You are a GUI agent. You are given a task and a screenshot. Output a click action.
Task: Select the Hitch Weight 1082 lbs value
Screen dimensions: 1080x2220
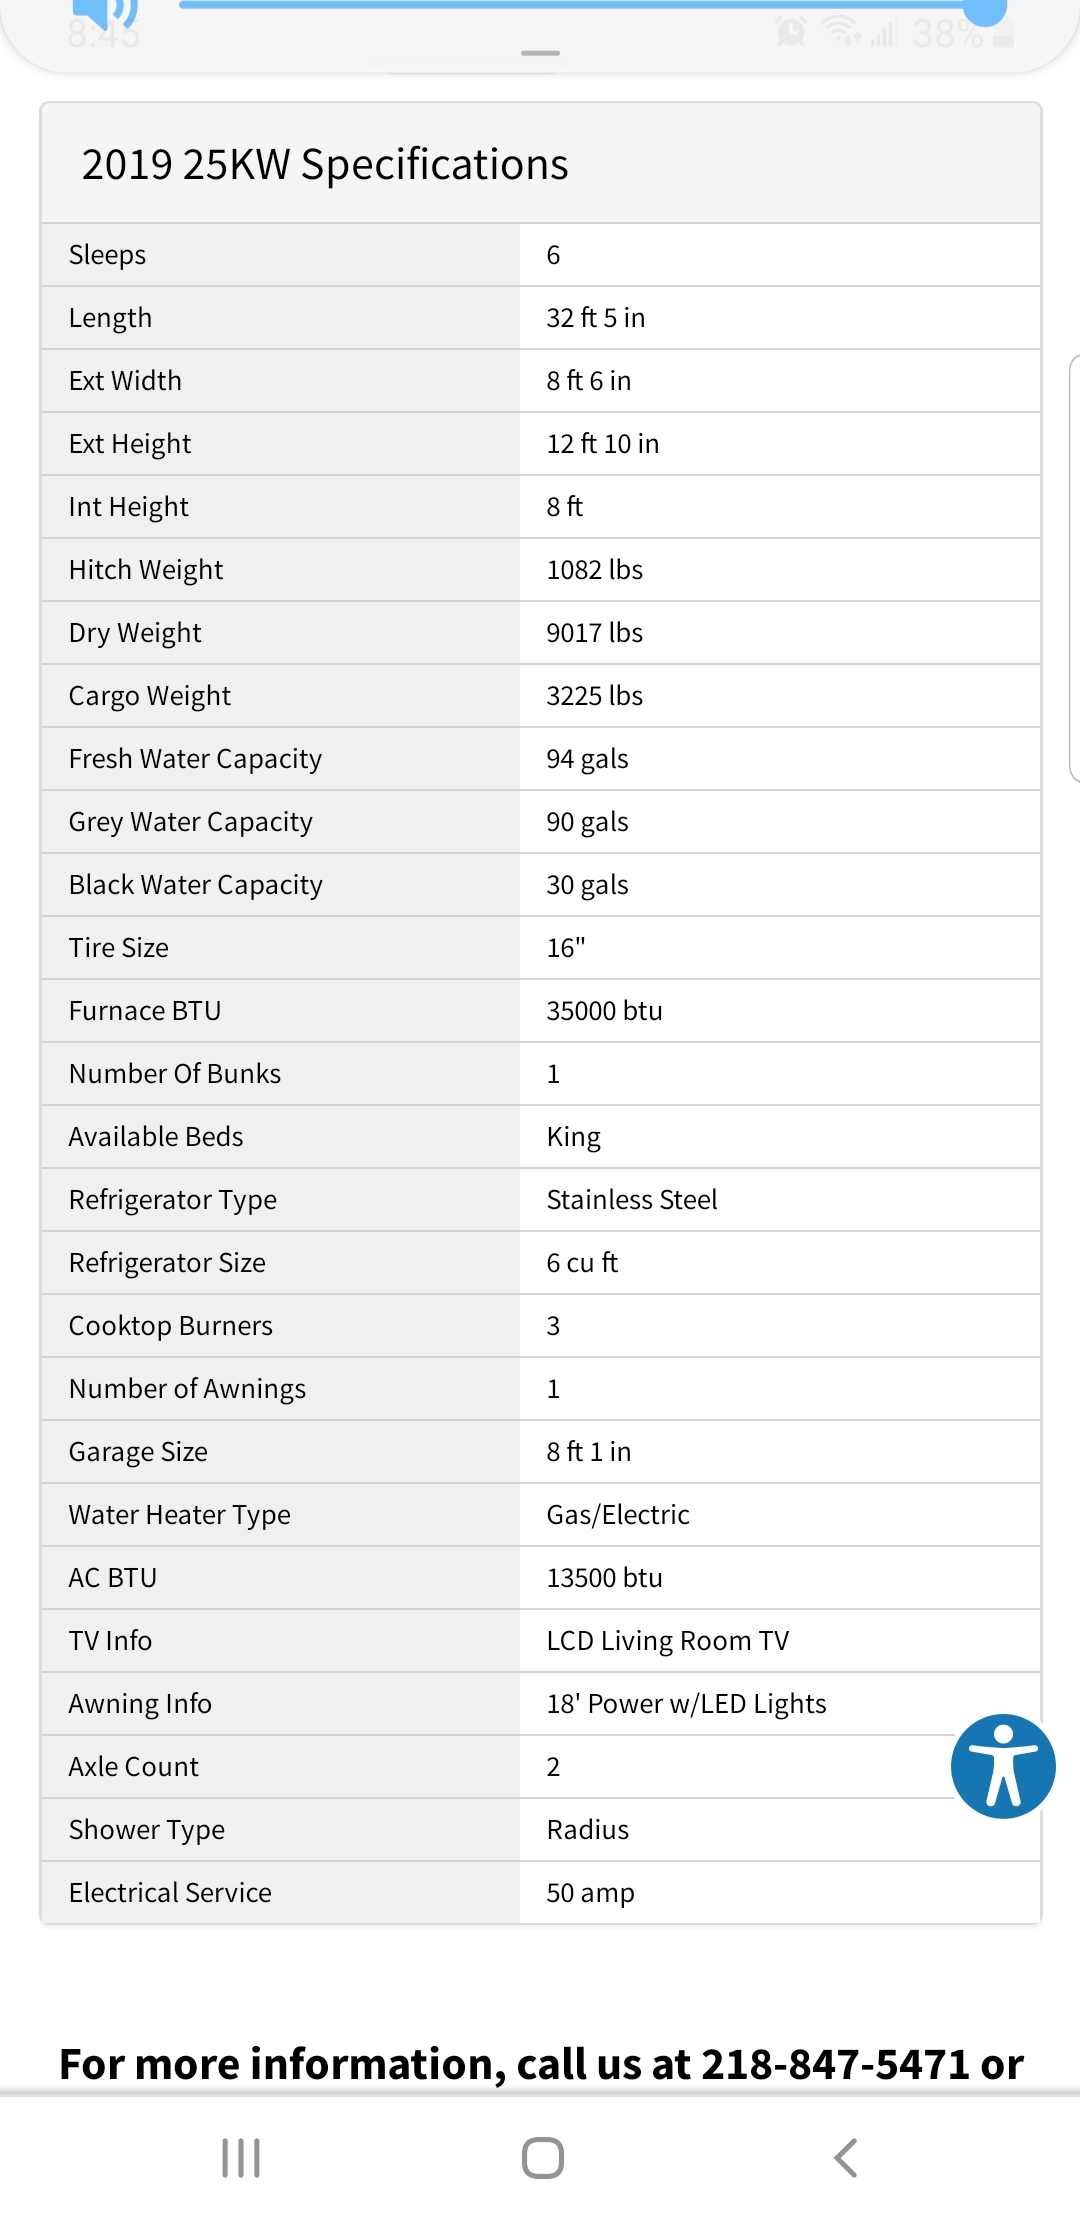tap(594, 570)
